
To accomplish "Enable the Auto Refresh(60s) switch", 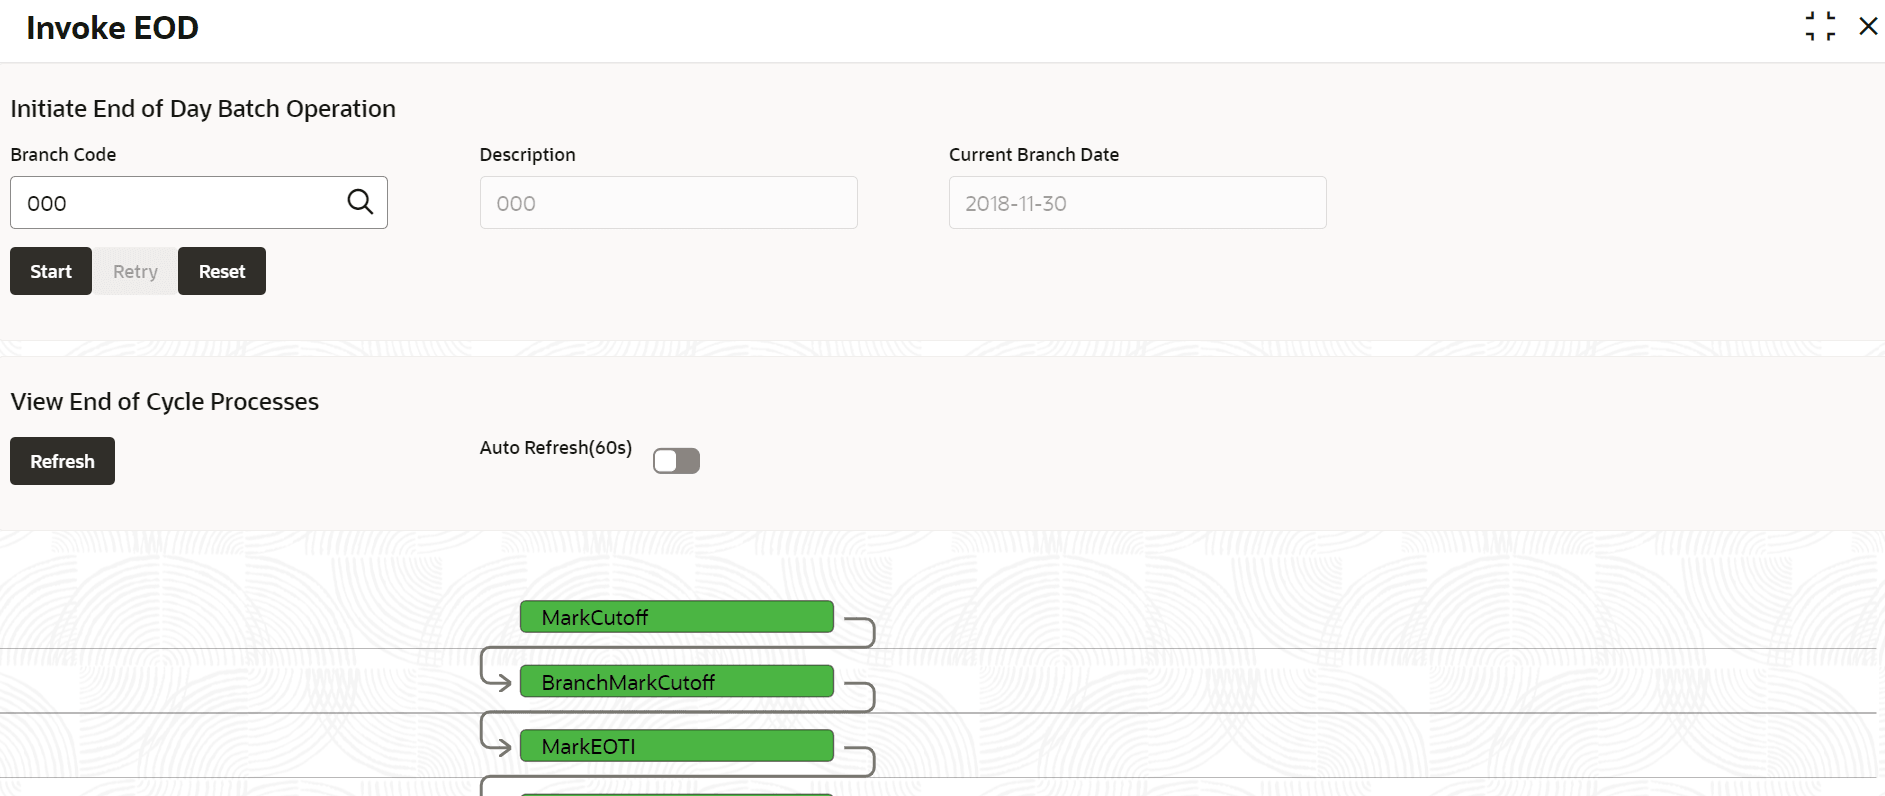I will pyautogui.click(x=676, y=461).
